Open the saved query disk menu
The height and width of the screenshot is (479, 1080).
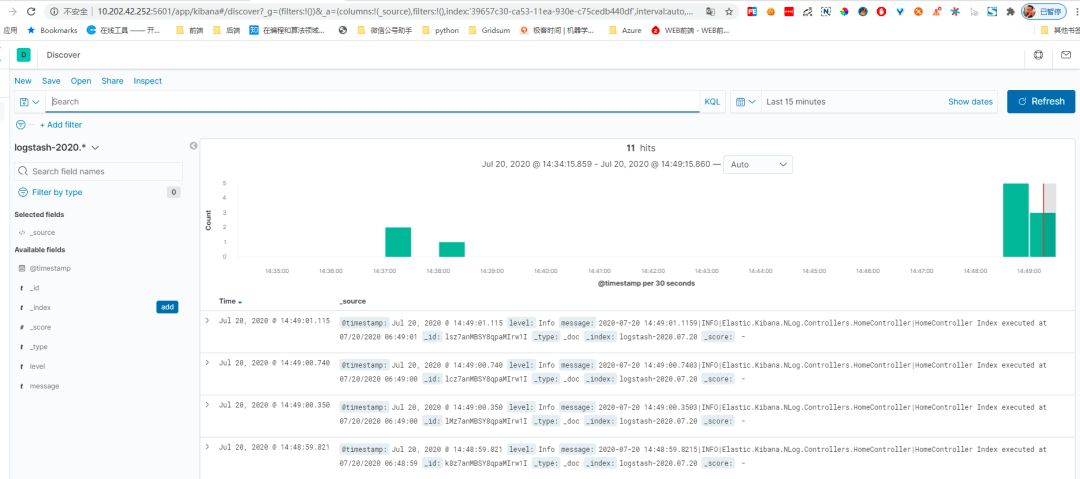pos(30,101)
